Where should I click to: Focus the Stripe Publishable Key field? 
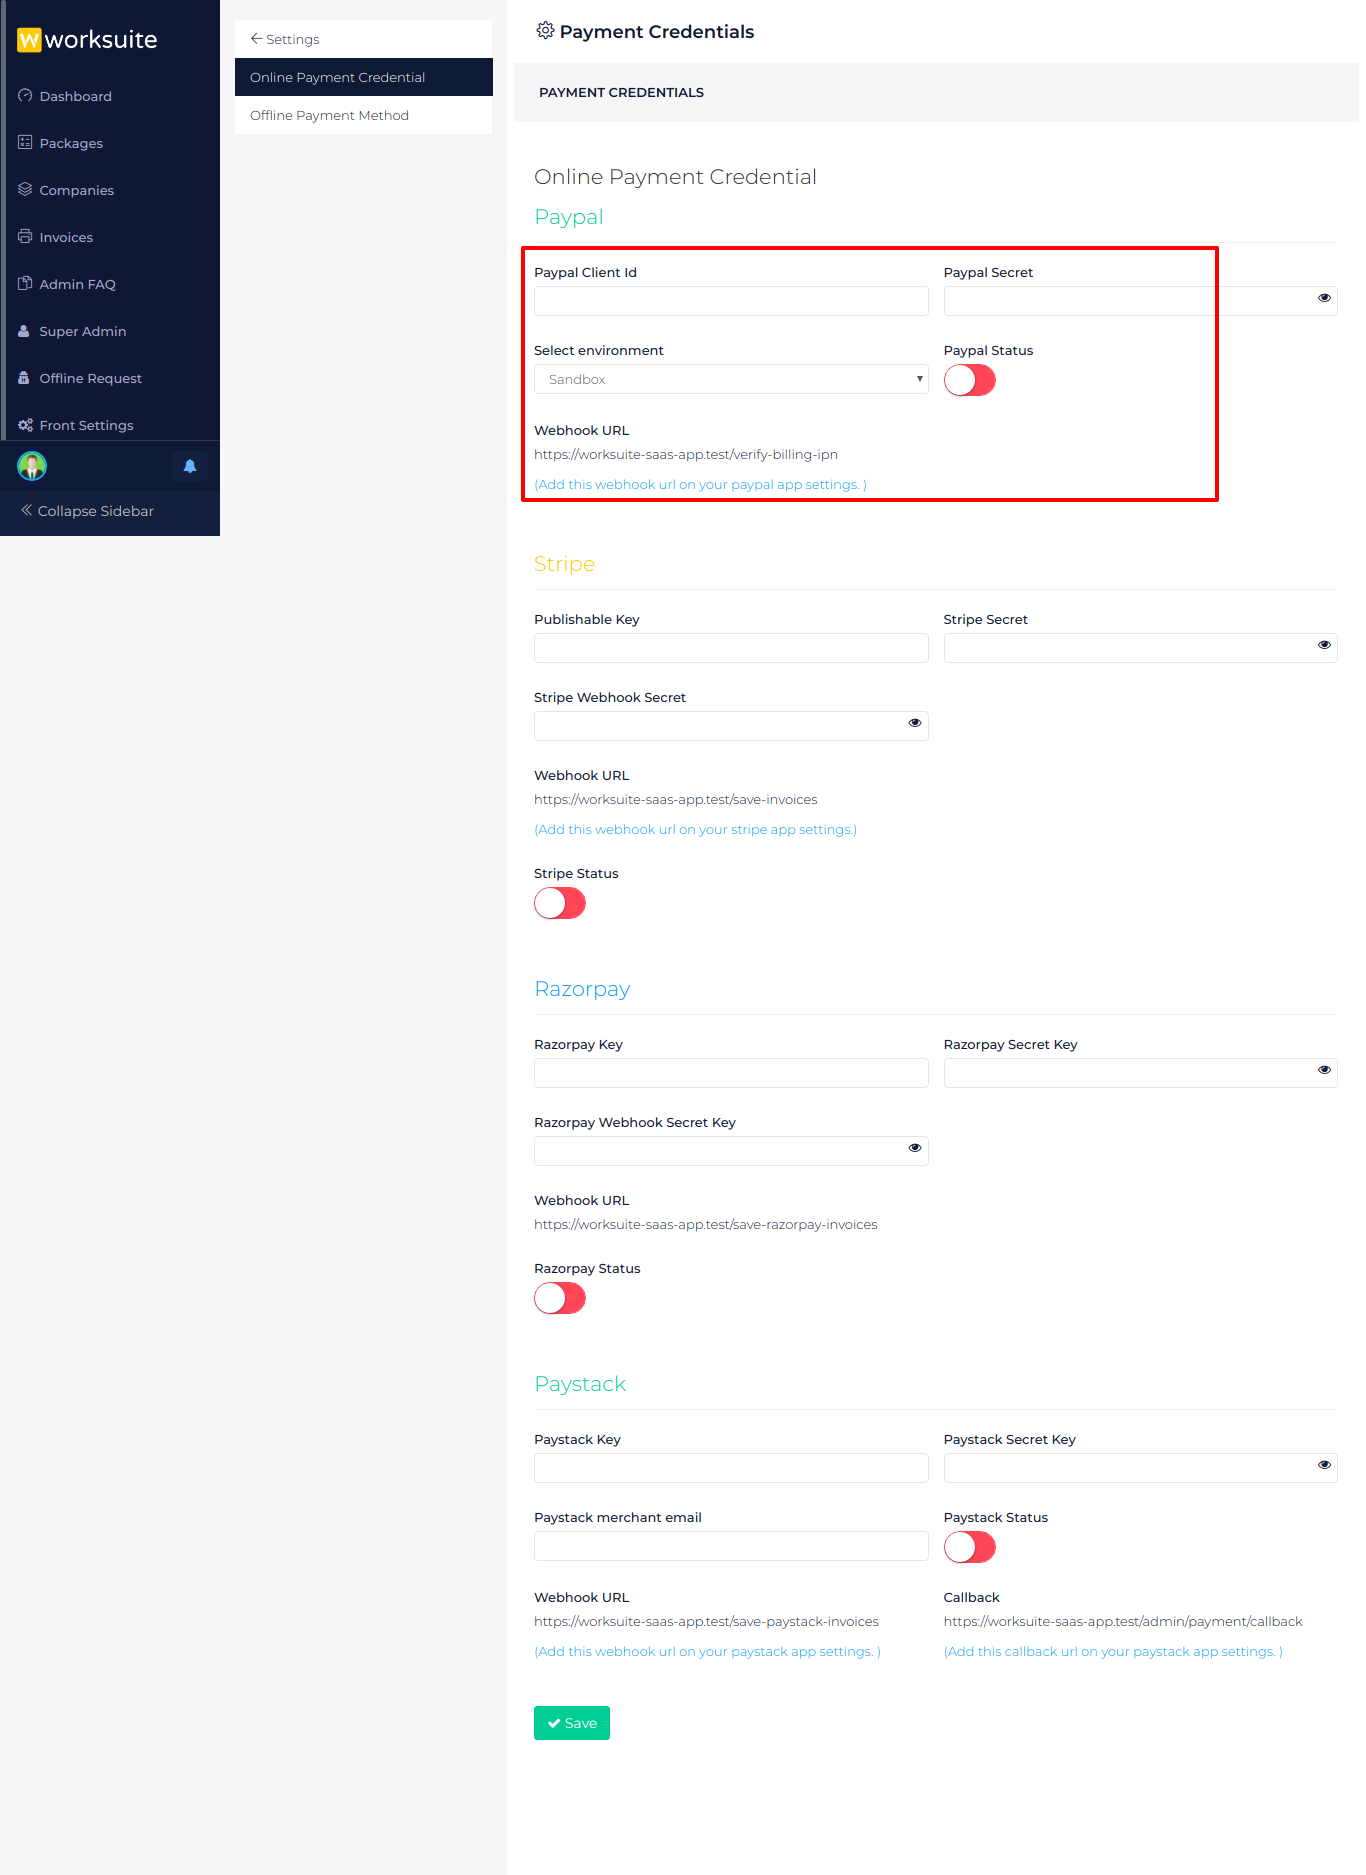pos(731,648)
